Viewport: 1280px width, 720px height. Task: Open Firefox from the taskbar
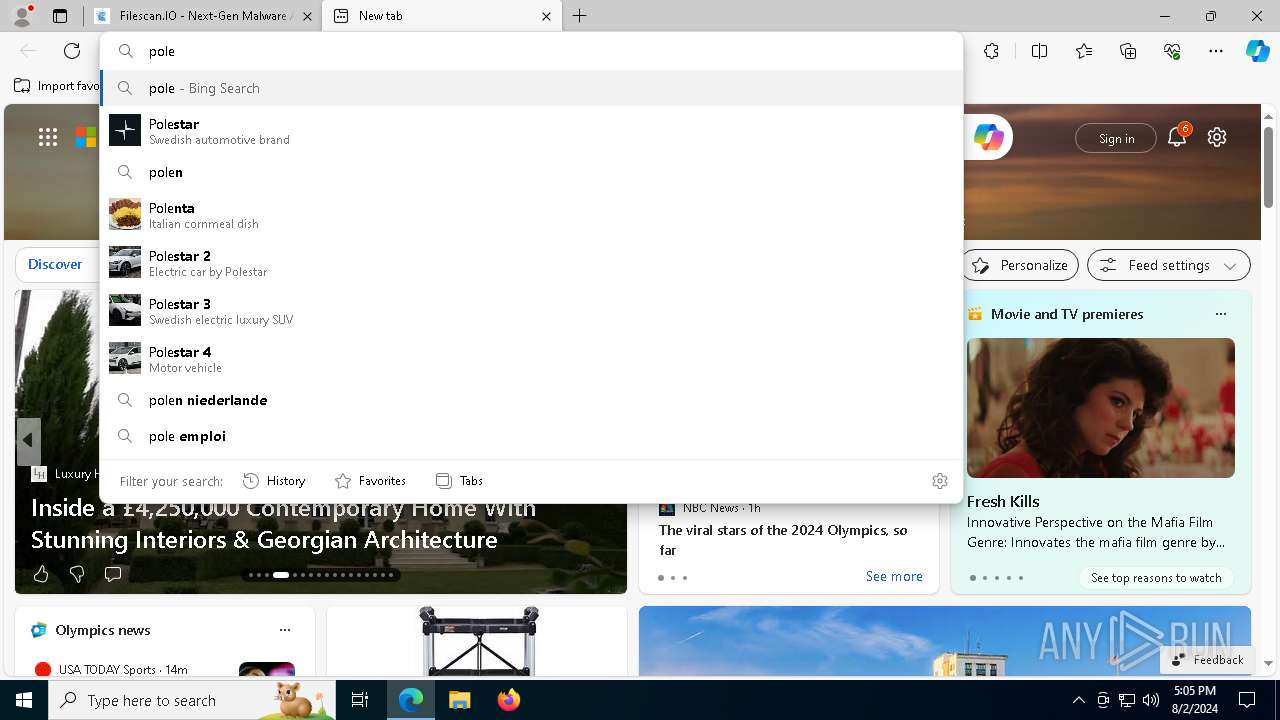pos(508,700)
